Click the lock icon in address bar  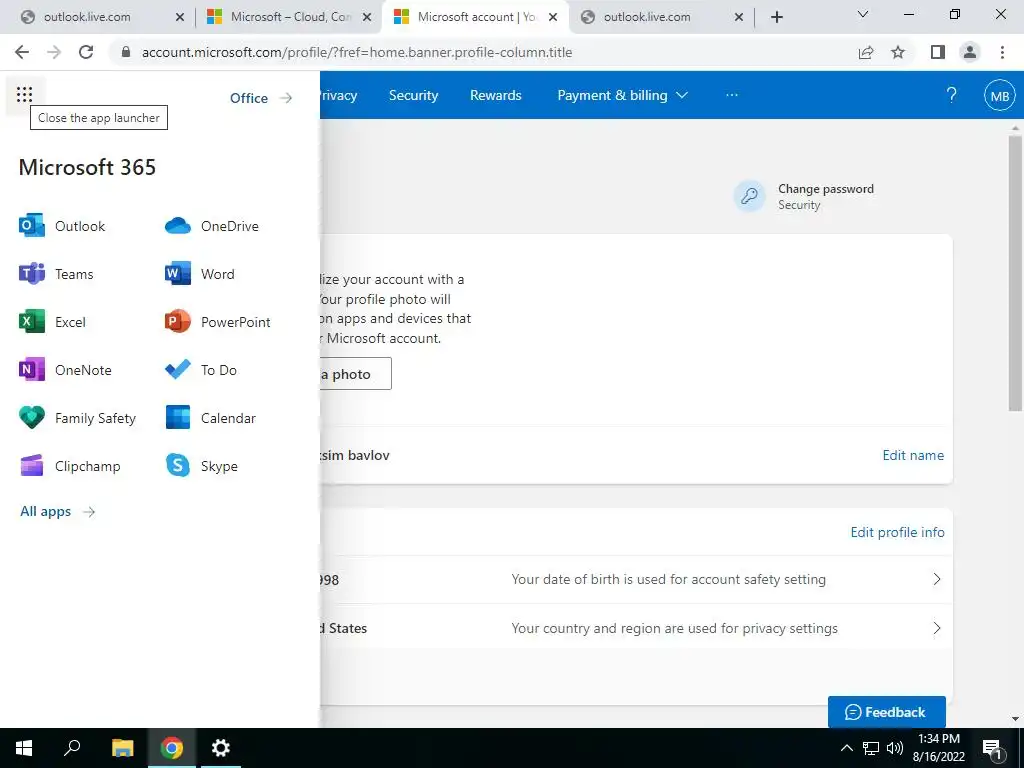126,52
